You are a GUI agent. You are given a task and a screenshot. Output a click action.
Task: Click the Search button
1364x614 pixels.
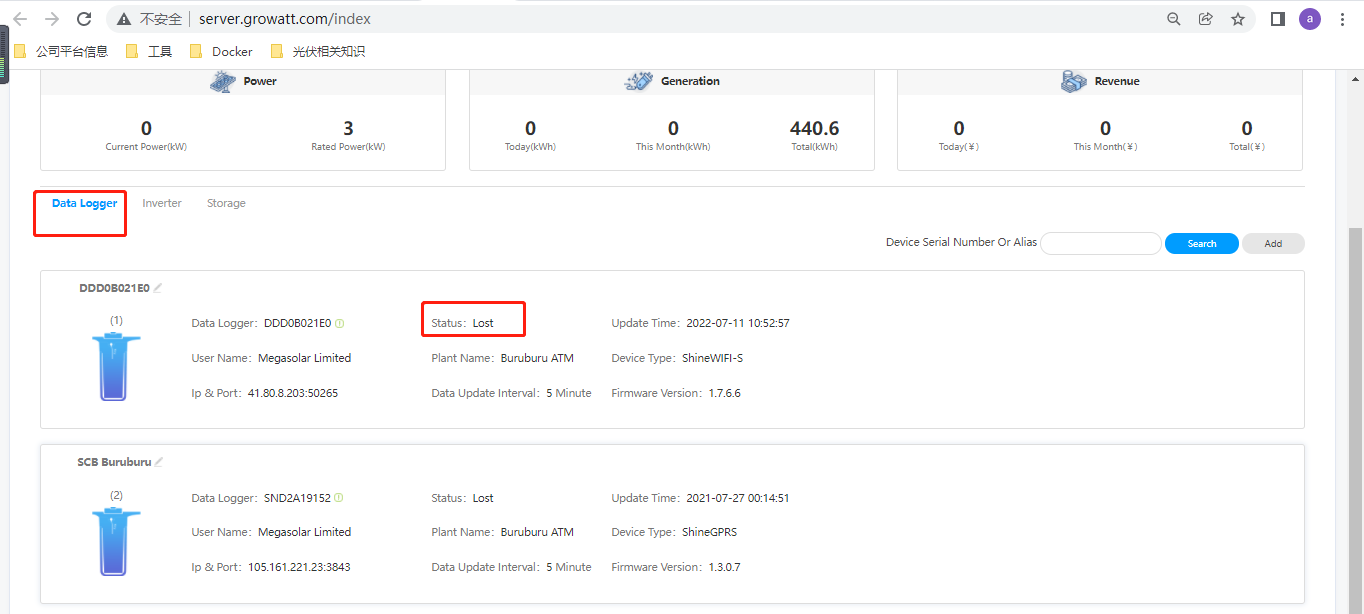tap(1201, 243)
